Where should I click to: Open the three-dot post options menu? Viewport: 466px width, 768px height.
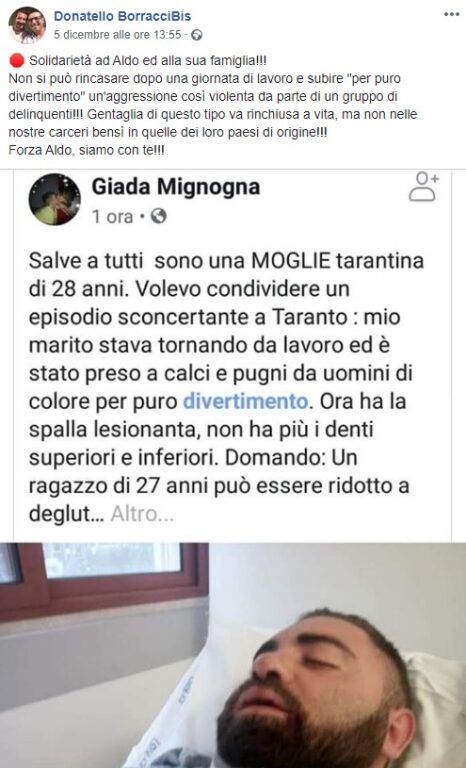point(451,14)
